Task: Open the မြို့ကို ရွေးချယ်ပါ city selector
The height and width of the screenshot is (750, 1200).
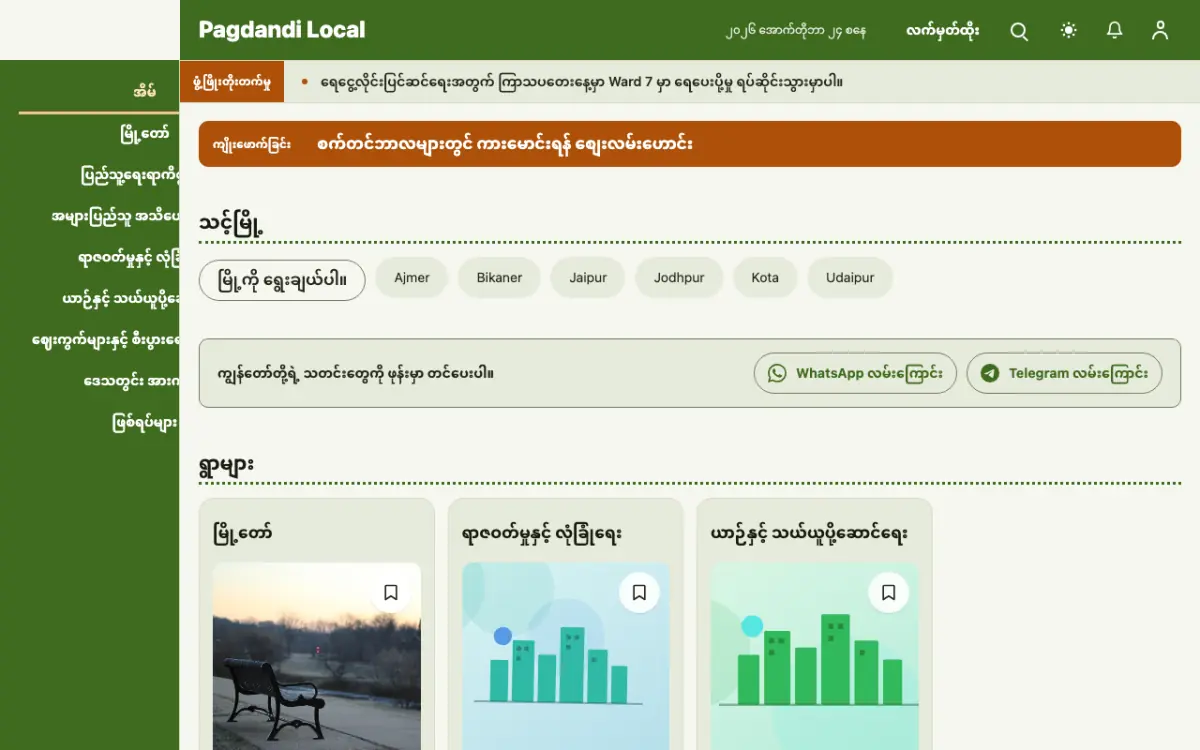Action: (x=282, y=280)
